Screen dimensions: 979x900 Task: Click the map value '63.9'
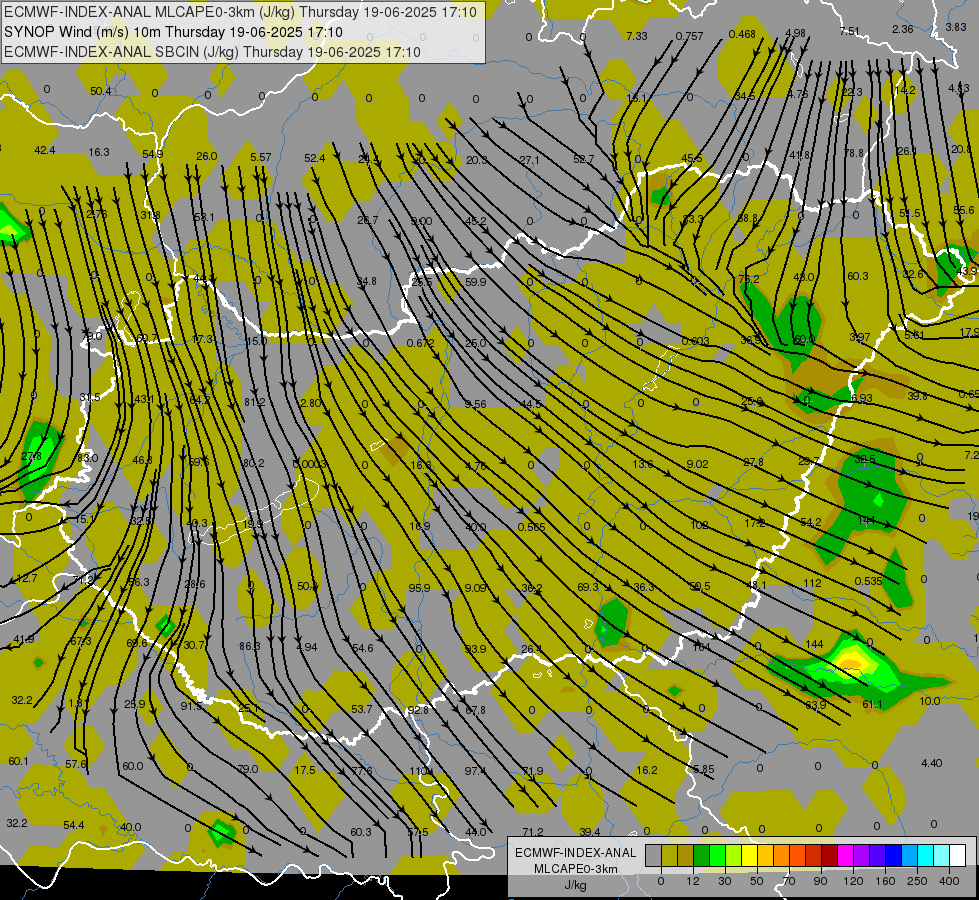pyautogui.click(x=816, y=705)
